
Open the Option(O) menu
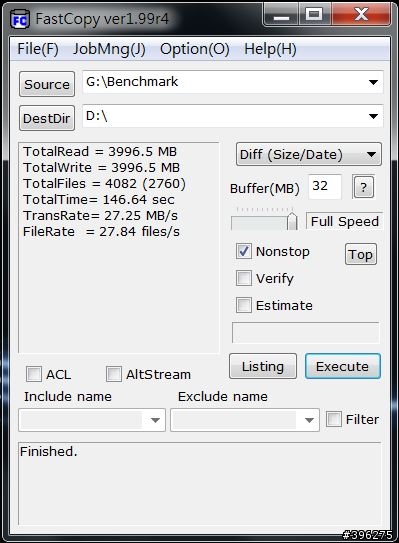pyautogui.click(x=195, y=49)
